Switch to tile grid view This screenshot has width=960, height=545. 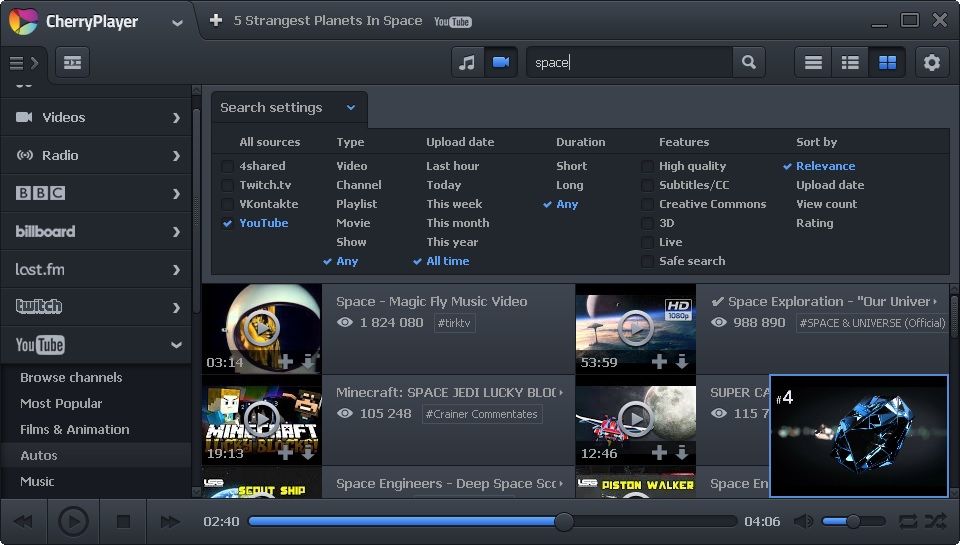click(x=887, y=62)
